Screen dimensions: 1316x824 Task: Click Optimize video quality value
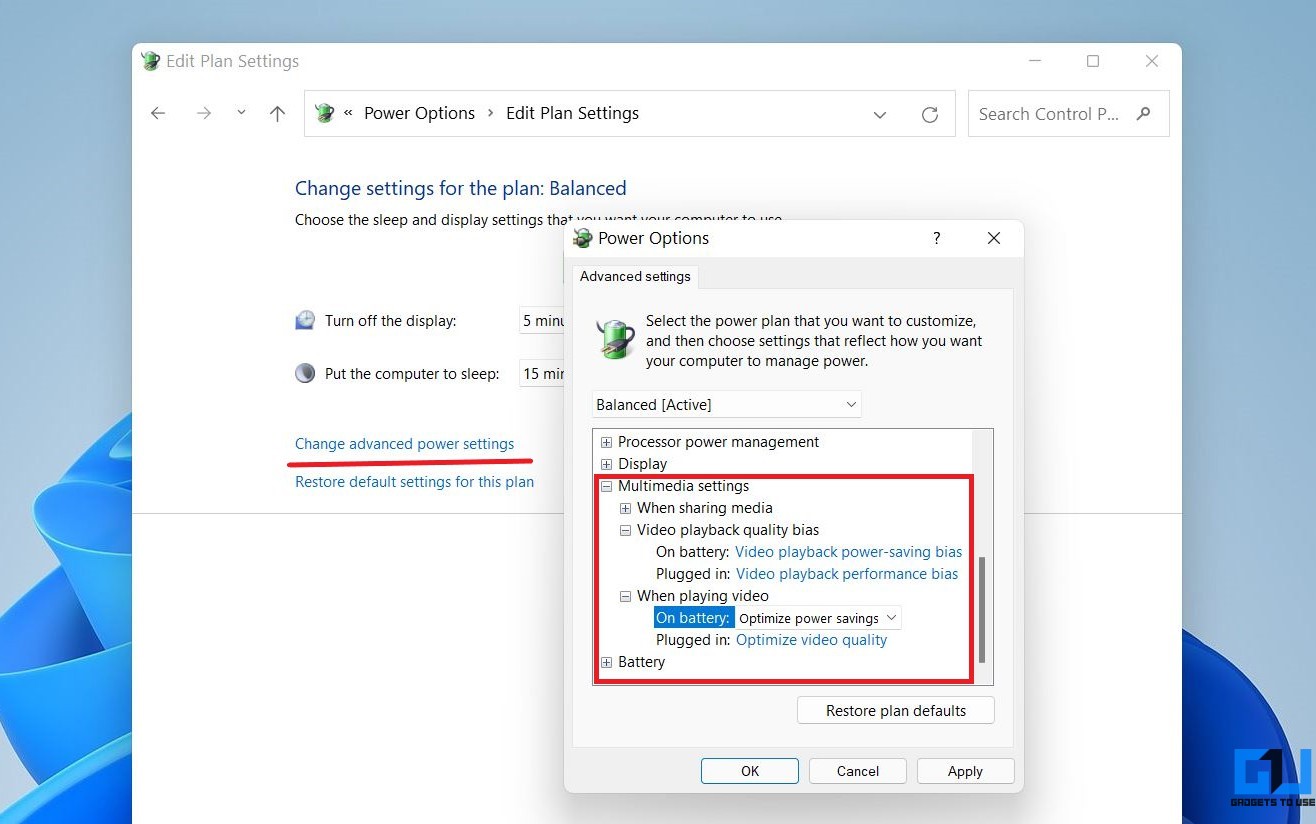coord(811,640)
